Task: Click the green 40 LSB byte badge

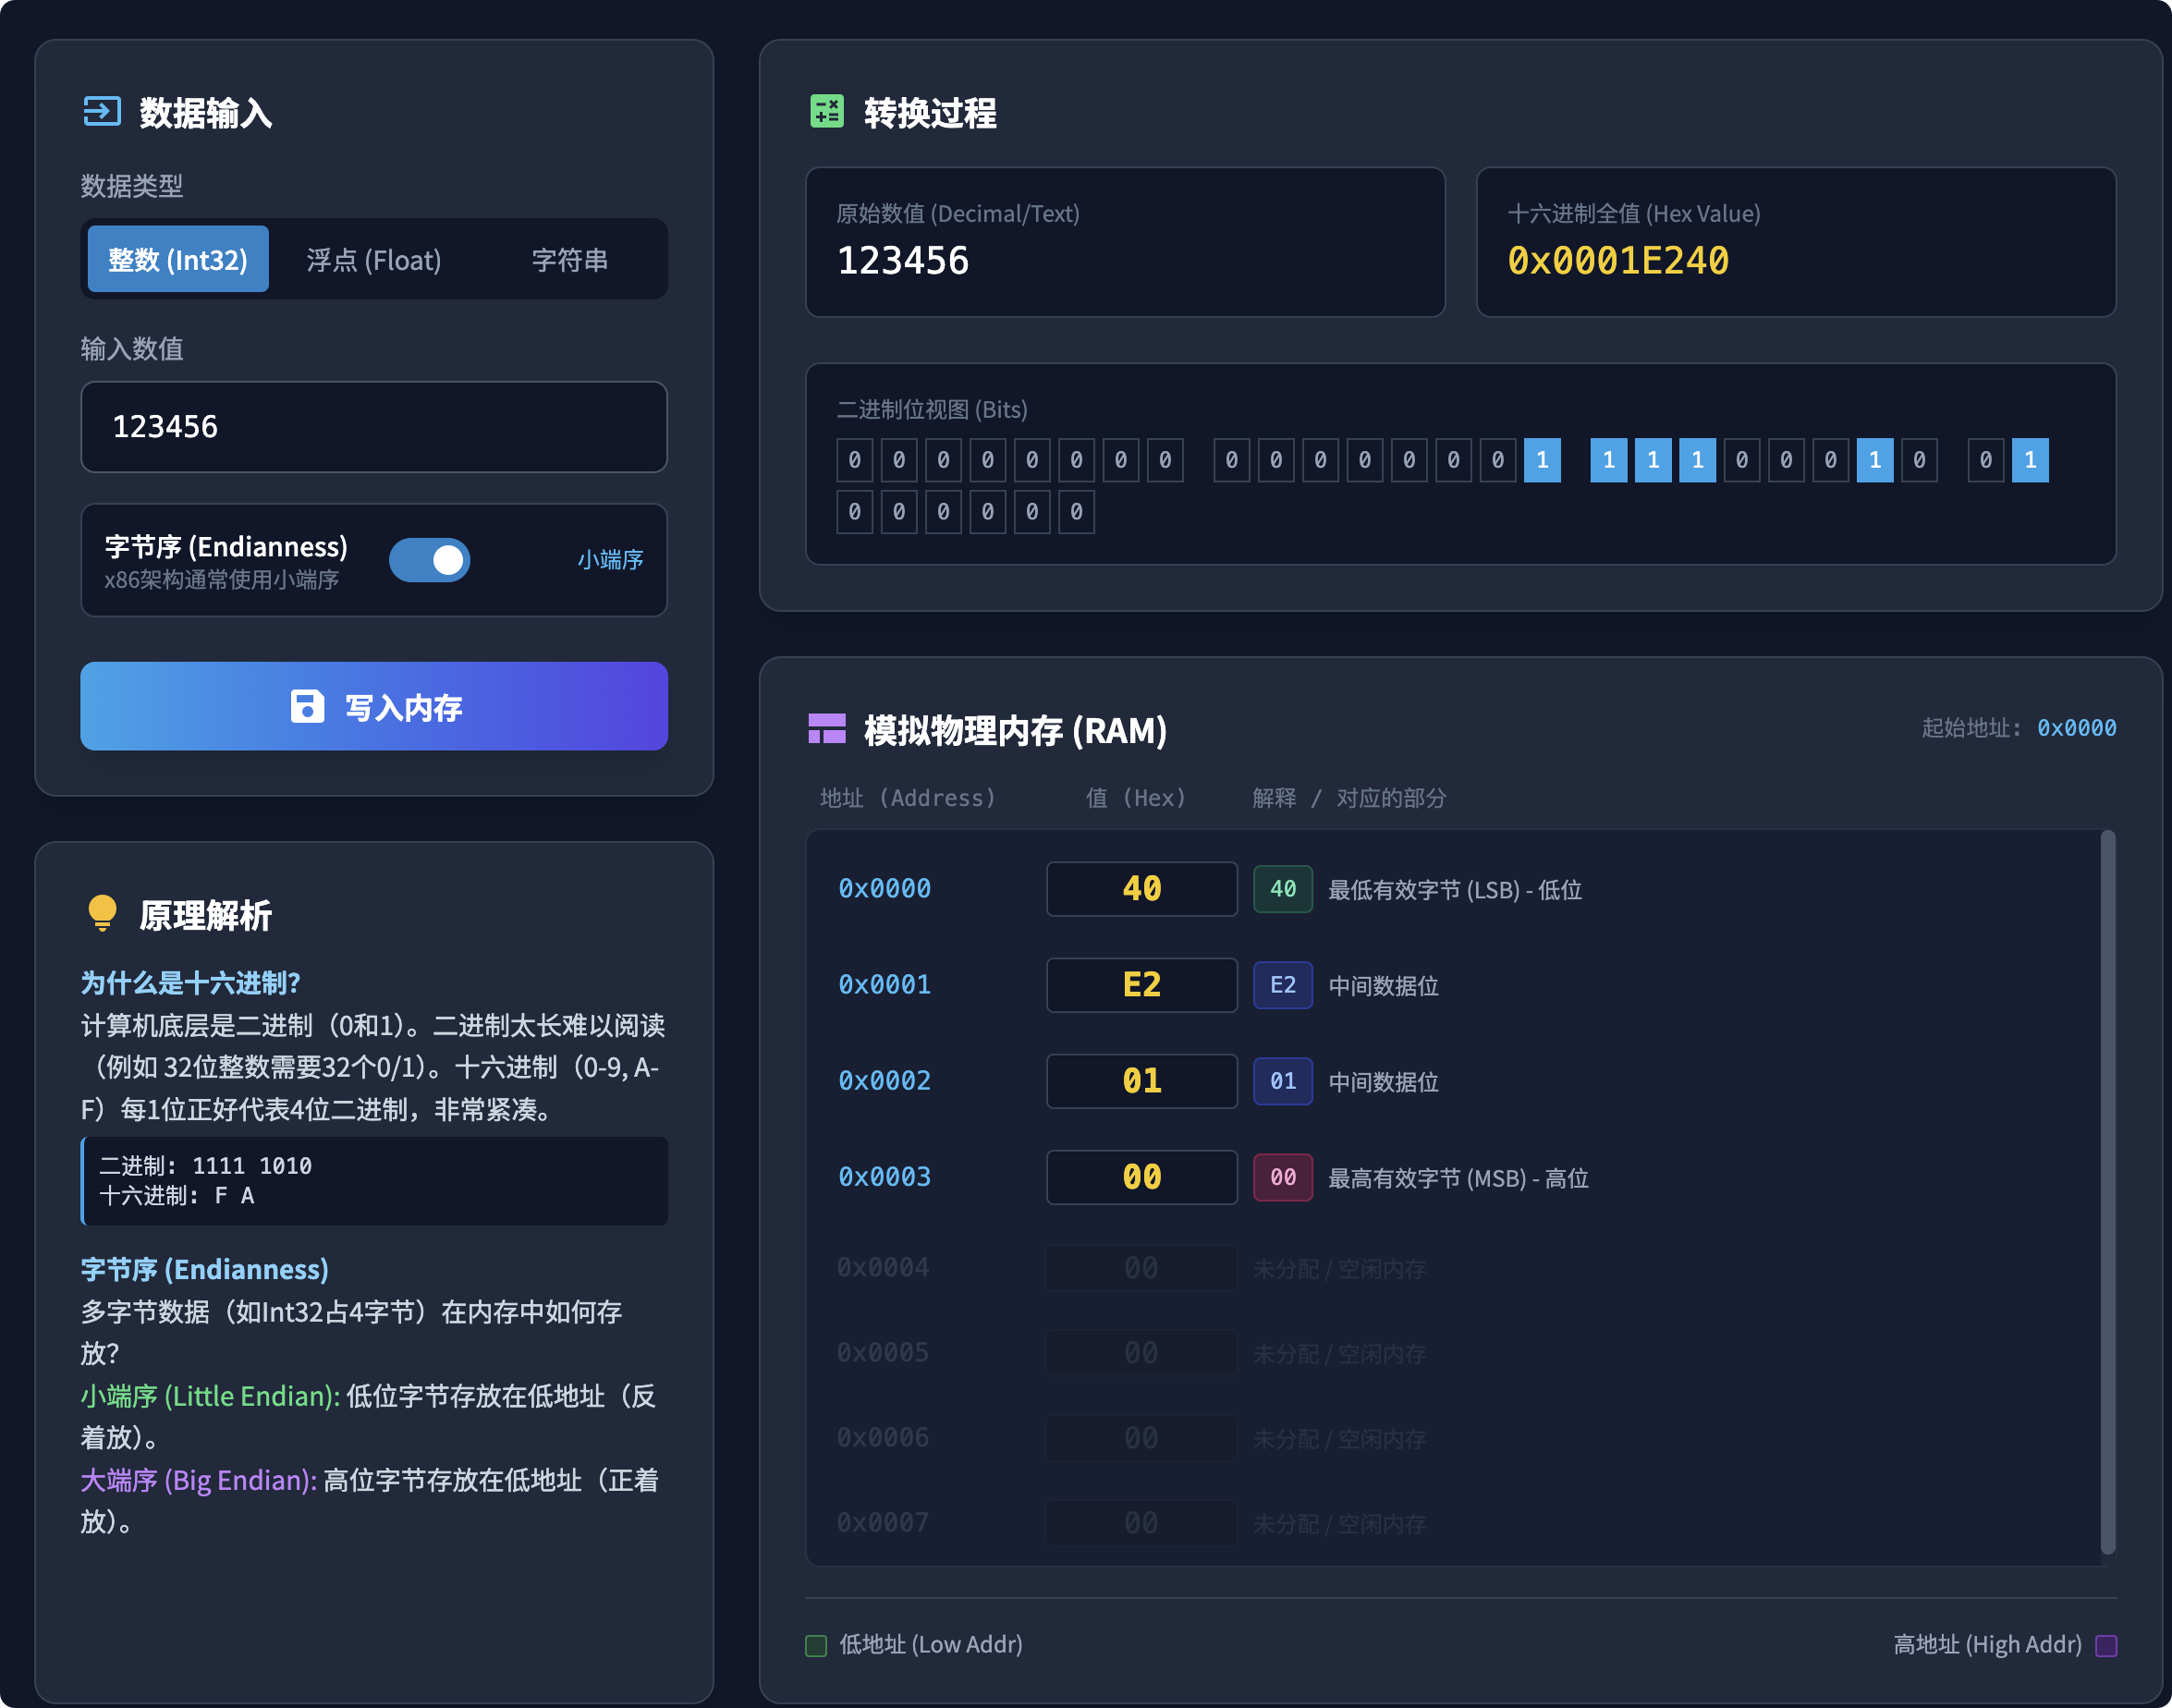Action: tap(1282, 889)
